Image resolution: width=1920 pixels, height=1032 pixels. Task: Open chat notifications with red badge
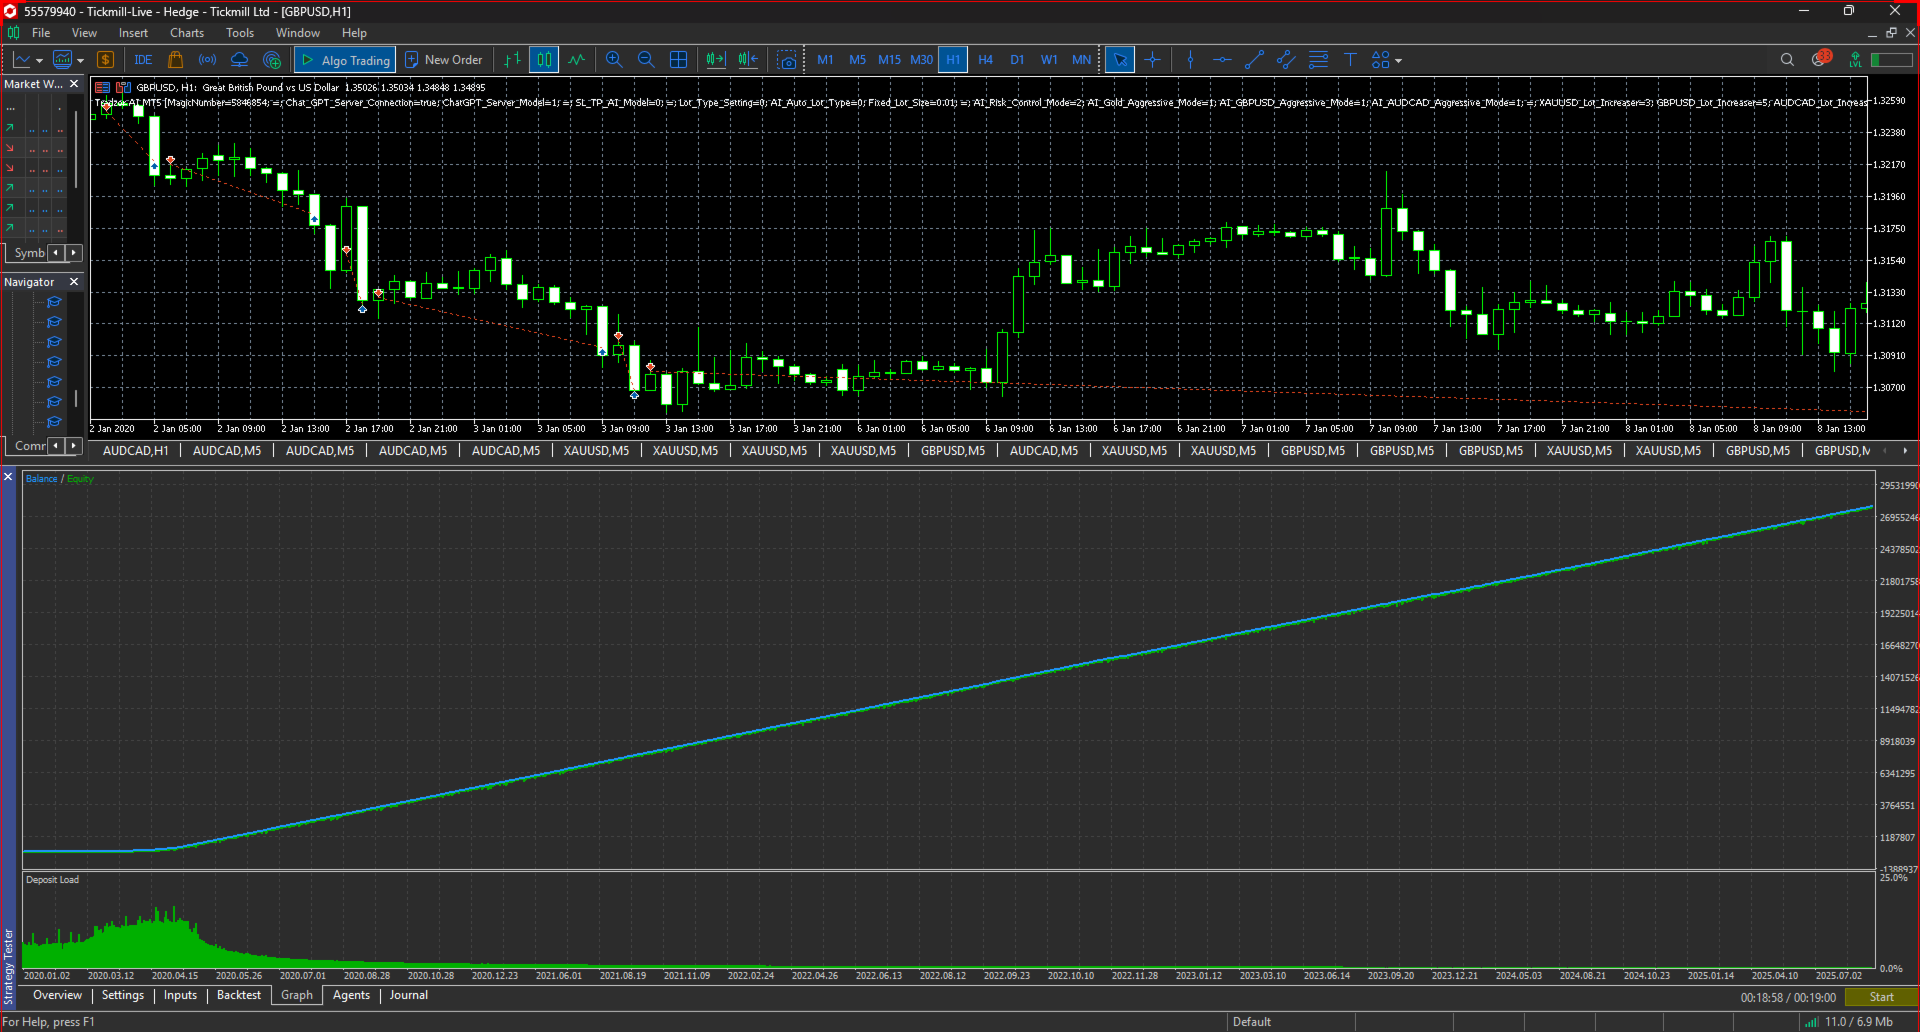[1821, 59]
